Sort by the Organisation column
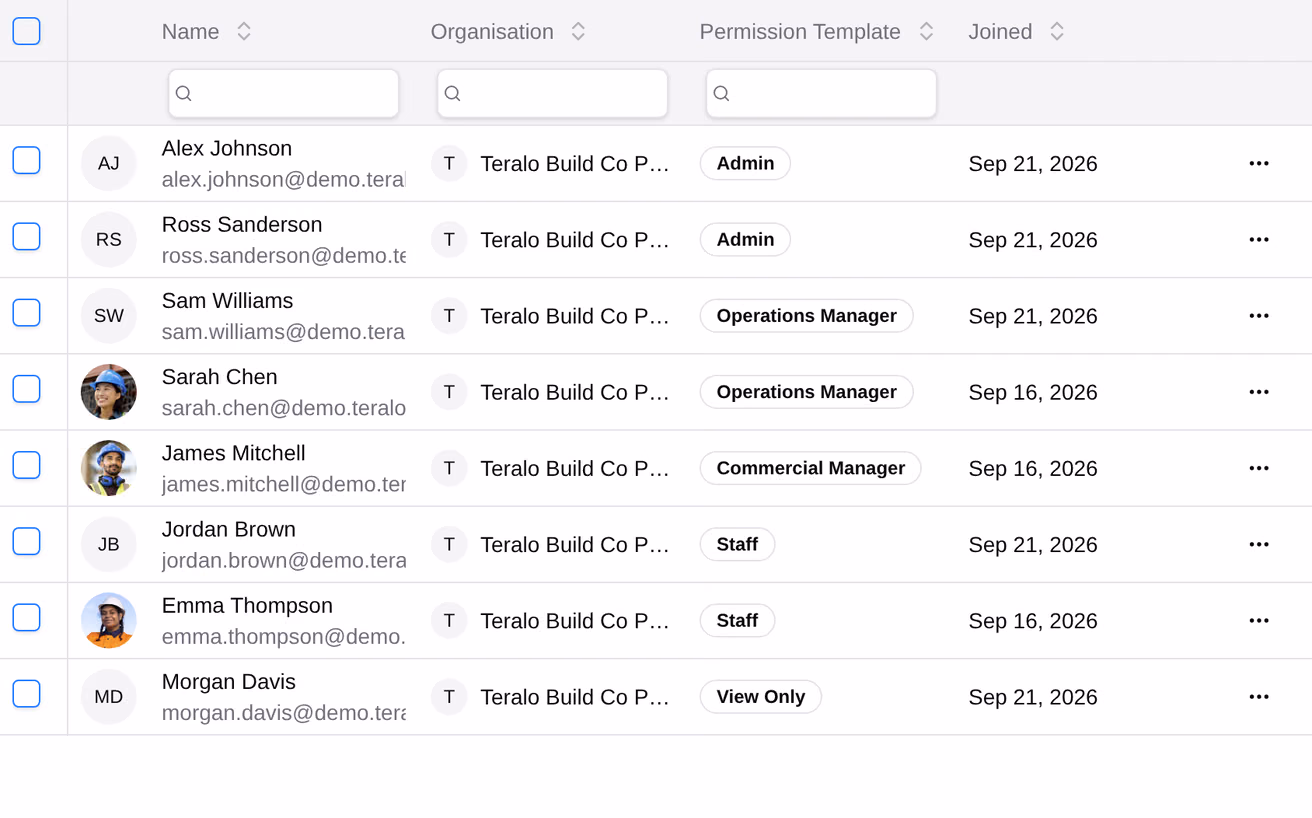1312x818 pixels. 578,32
